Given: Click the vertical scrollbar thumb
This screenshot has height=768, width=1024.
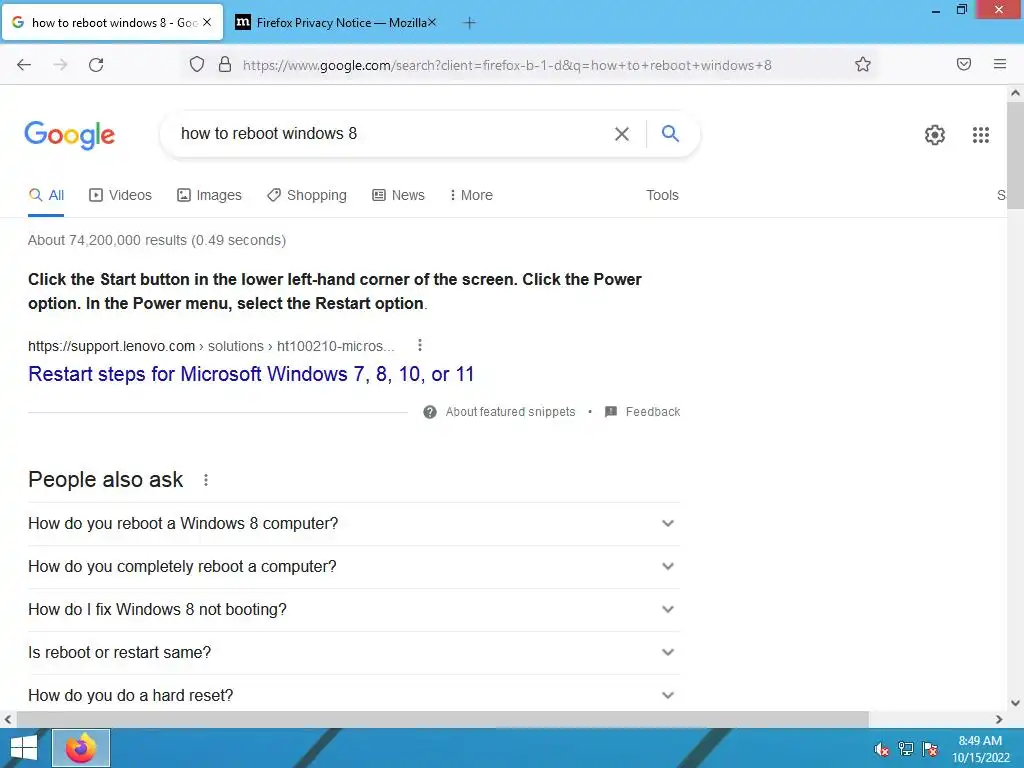Looking at the screenshot, I should (1015, 155).
